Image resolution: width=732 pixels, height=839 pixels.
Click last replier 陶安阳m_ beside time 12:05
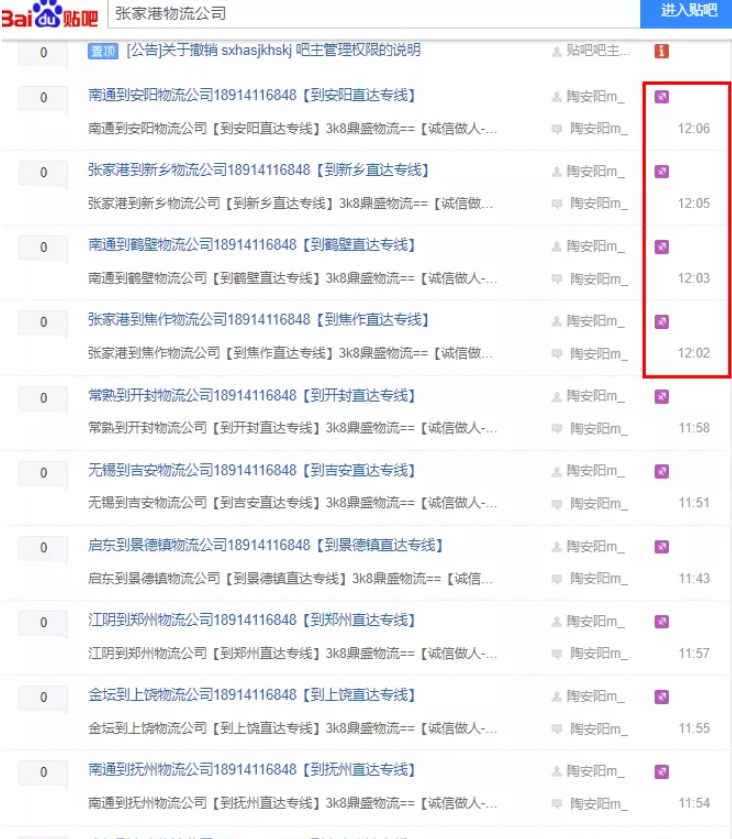[599, 204]
